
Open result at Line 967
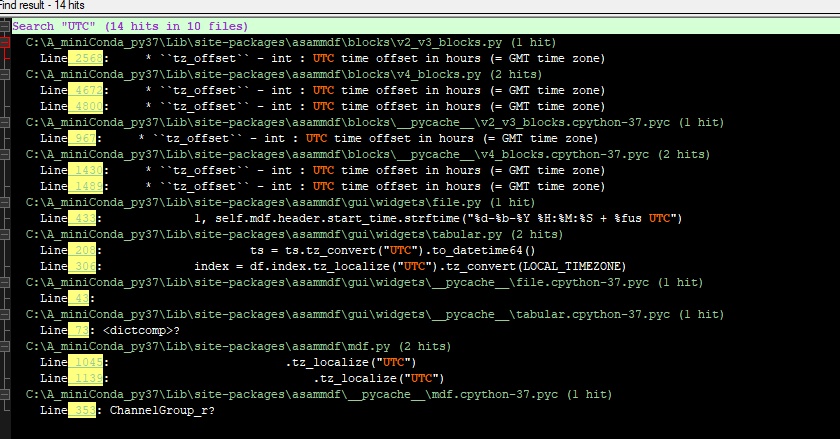pyautogui.click(x=319, y=138)
